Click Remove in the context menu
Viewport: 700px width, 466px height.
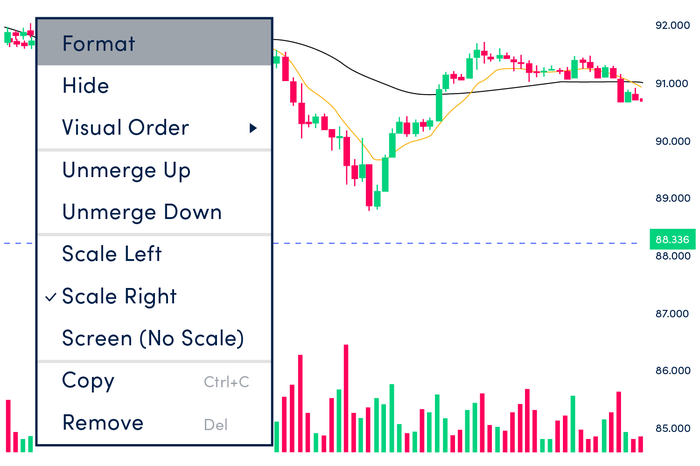pyautogui.click(x=102, y=422)
